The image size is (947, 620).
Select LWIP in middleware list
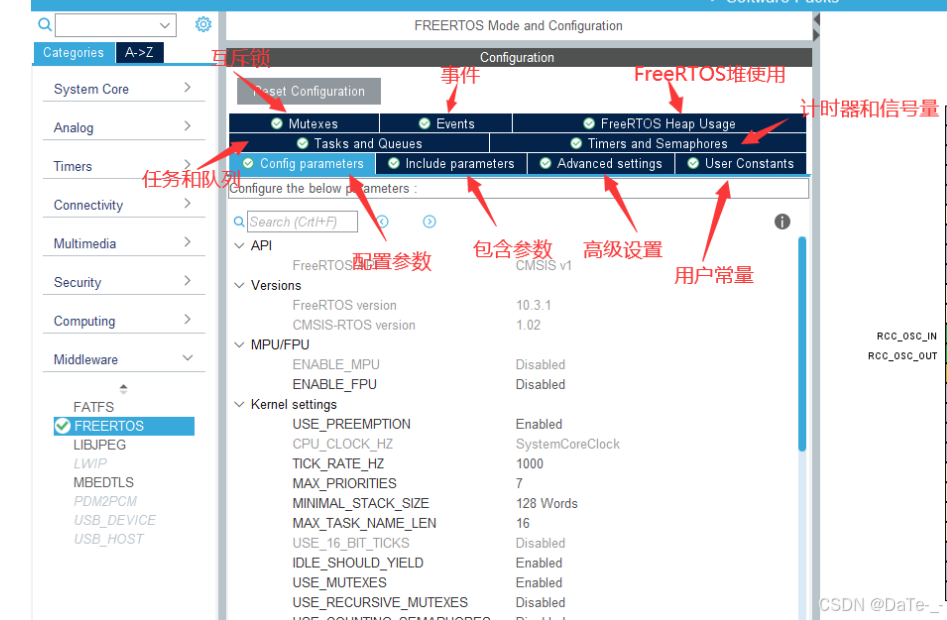[90, 464]
